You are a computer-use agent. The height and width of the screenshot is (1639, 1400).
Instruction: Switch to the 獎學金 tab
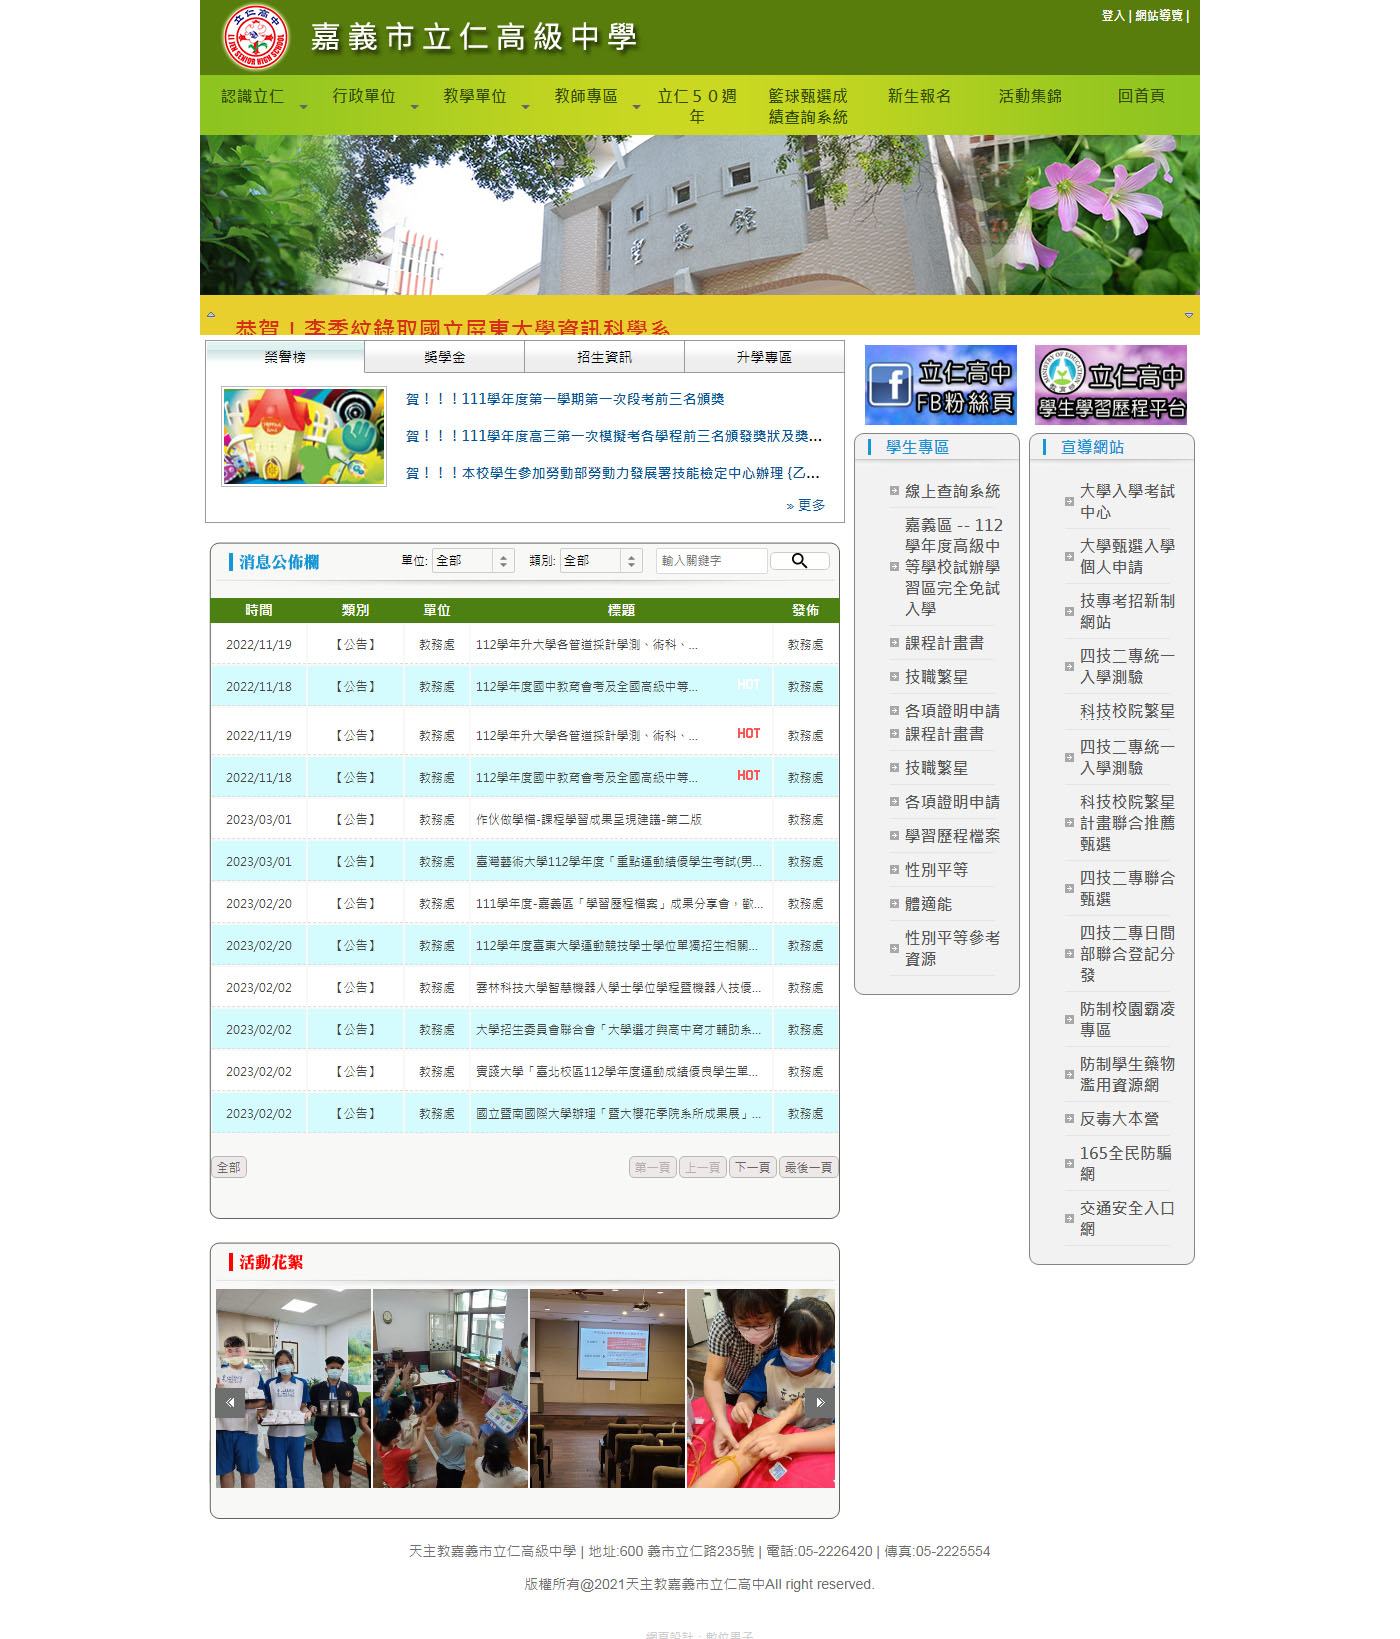coord(444,357)
